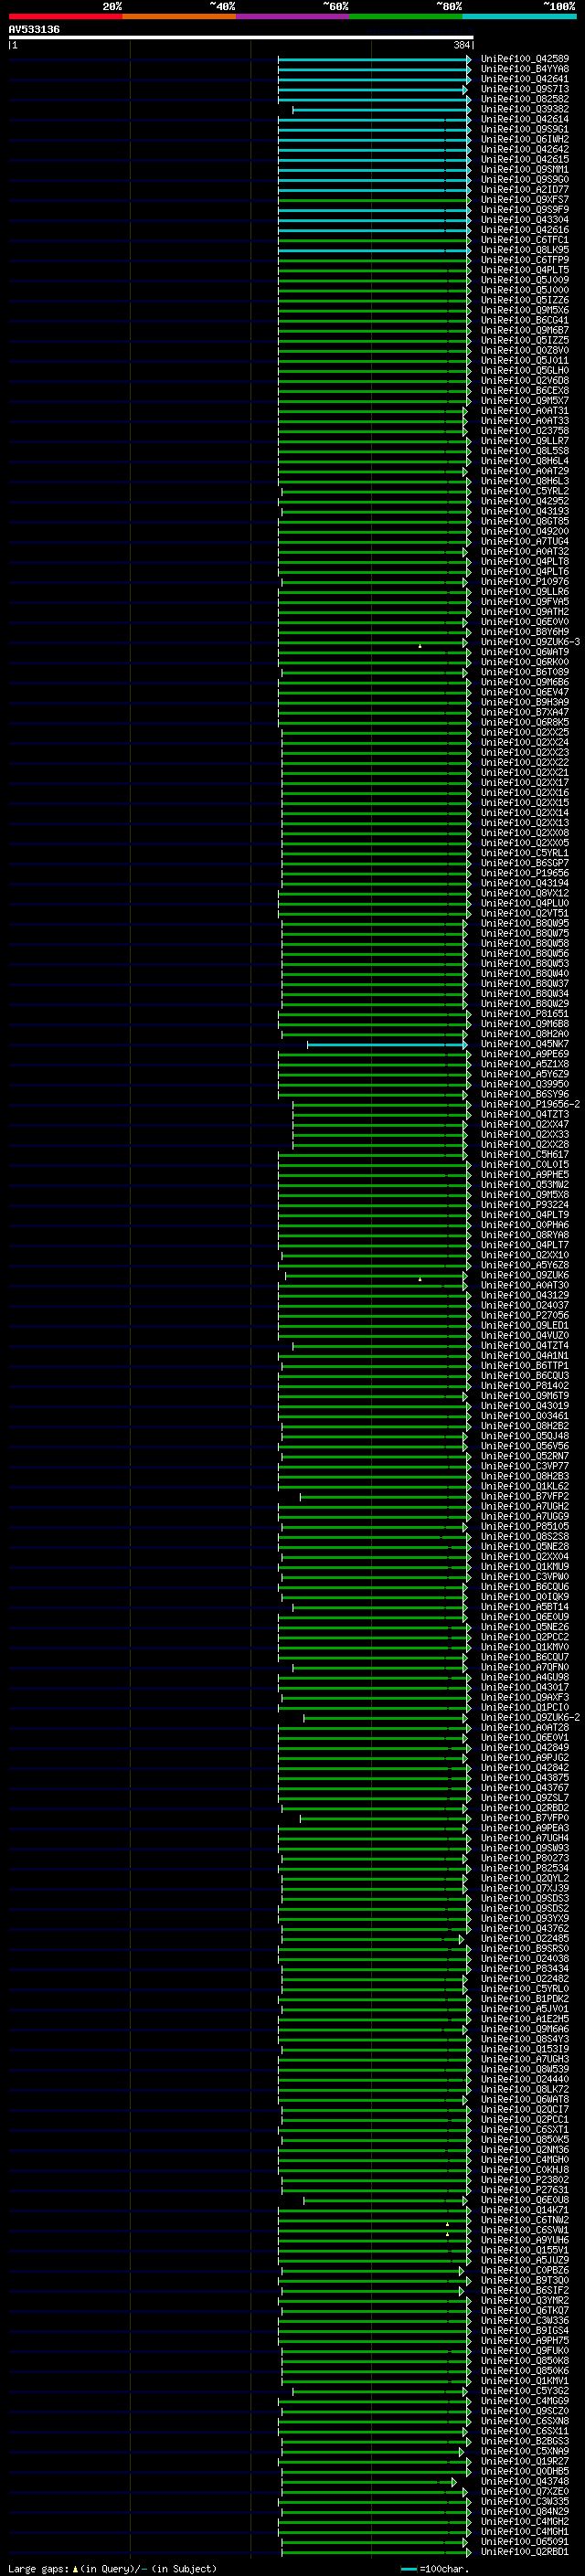Open hit UniRef100_C6SVW1

click(x=525, y=2229)
